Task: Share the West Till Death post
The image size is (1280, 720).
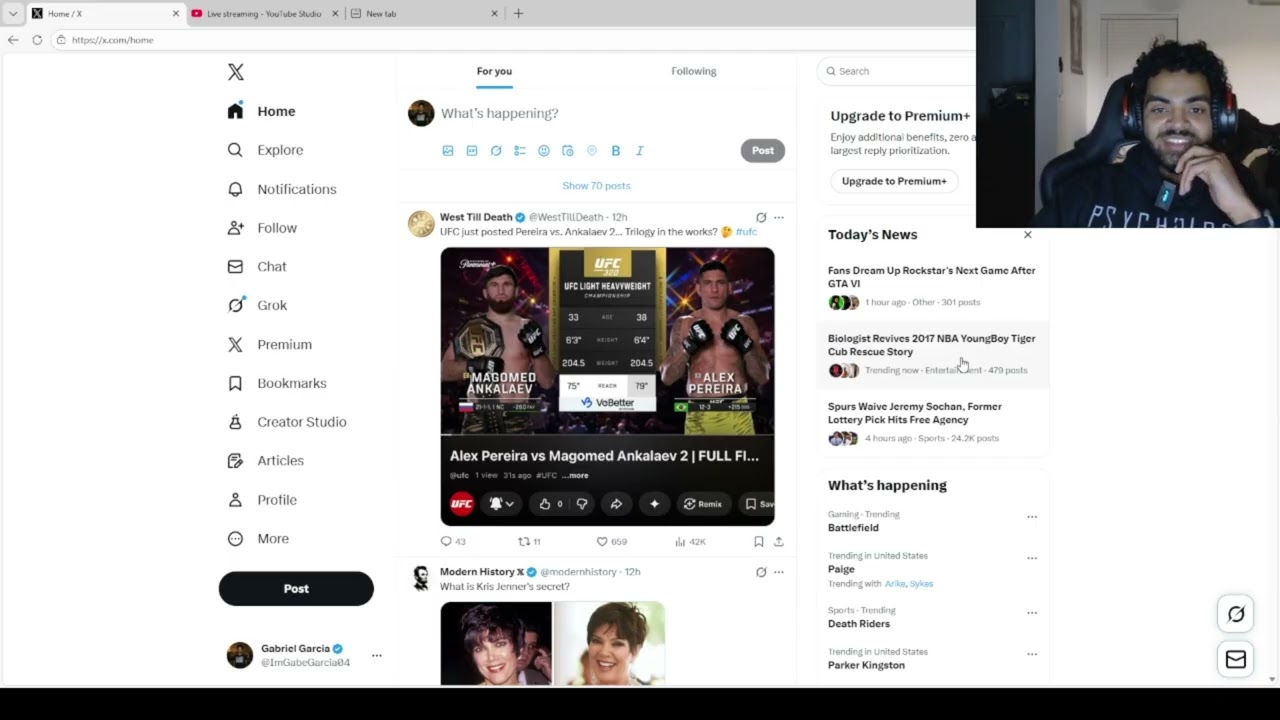Action: click(779, 541)
